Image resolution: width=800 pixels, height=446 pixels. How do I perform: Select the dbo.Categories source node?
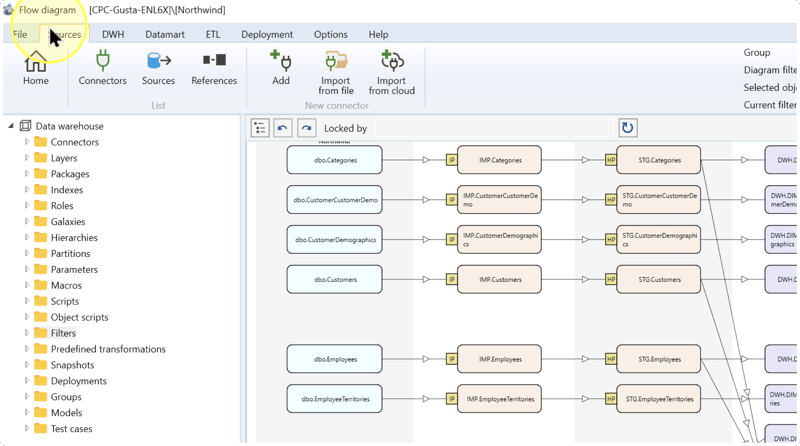tap(334, 160)
